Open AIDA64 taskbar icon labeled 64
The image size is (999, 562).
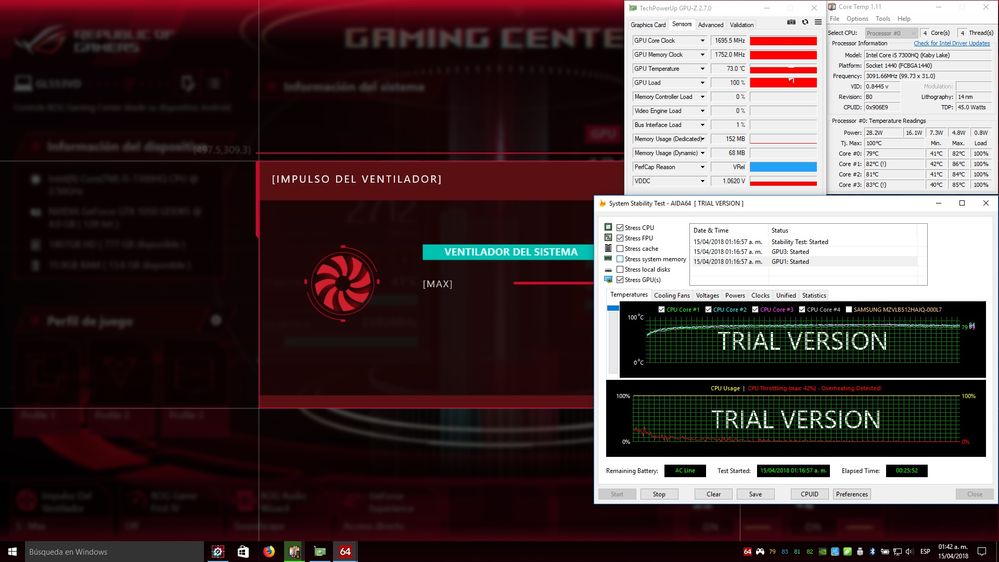345,552
